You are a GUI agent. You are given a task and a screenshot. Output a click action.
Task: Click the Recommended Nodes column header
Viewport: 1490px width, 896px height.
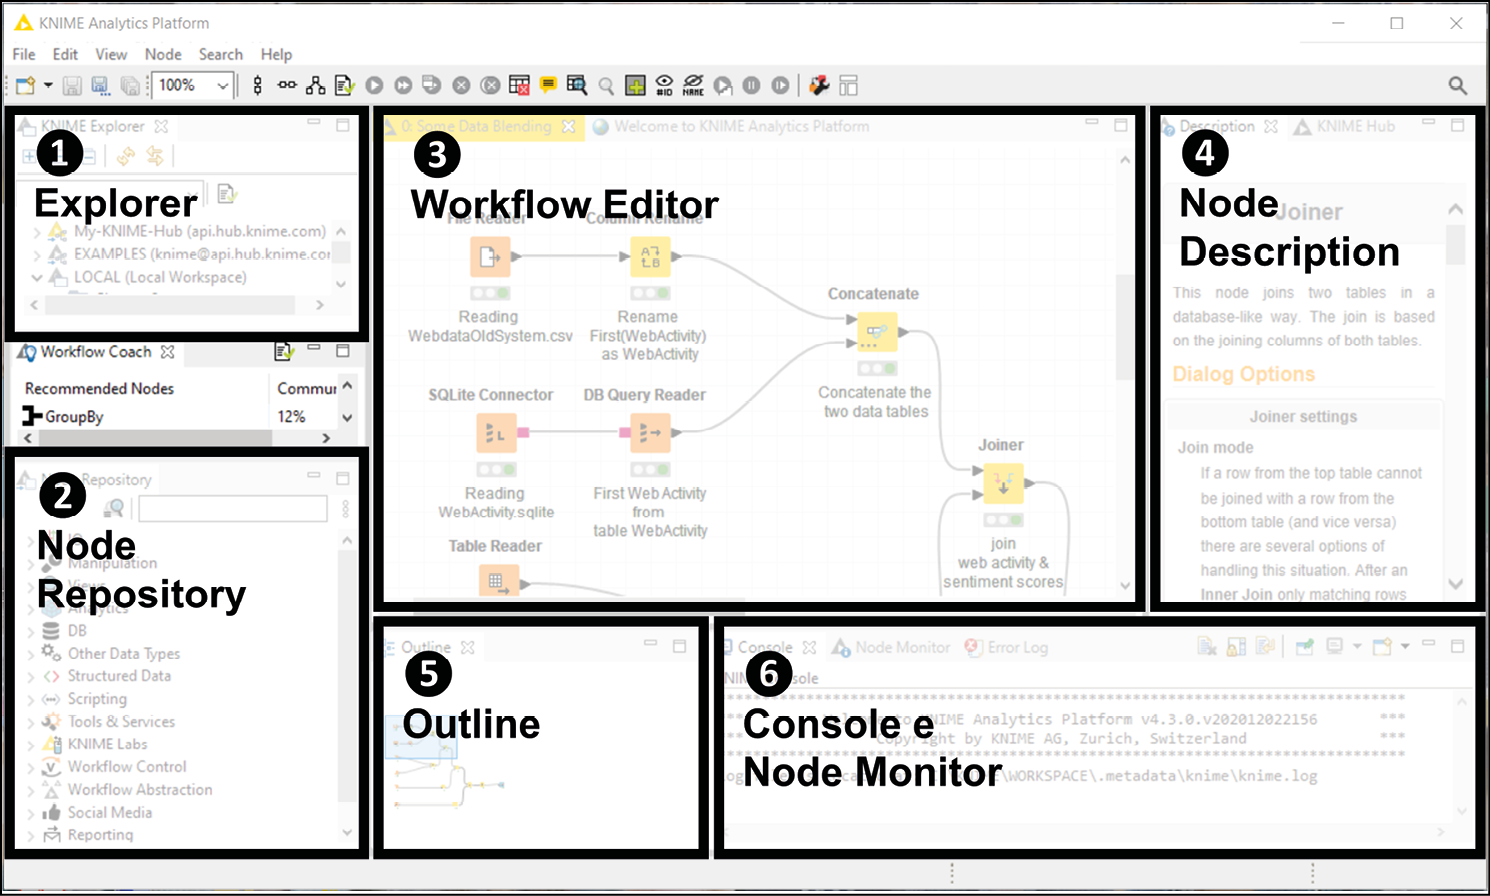(x=99, y=388)
